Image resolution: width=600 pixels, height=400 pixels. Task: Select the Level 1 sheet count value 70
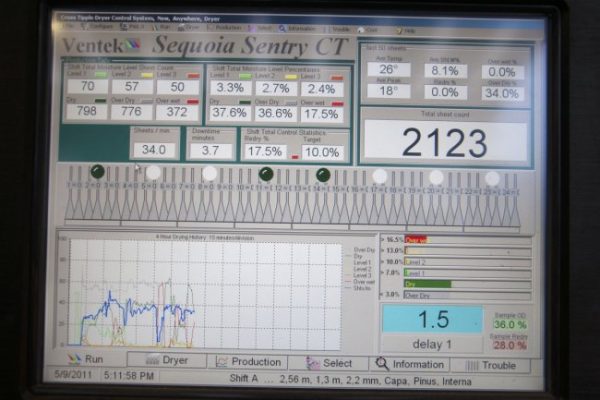[88, 86]
